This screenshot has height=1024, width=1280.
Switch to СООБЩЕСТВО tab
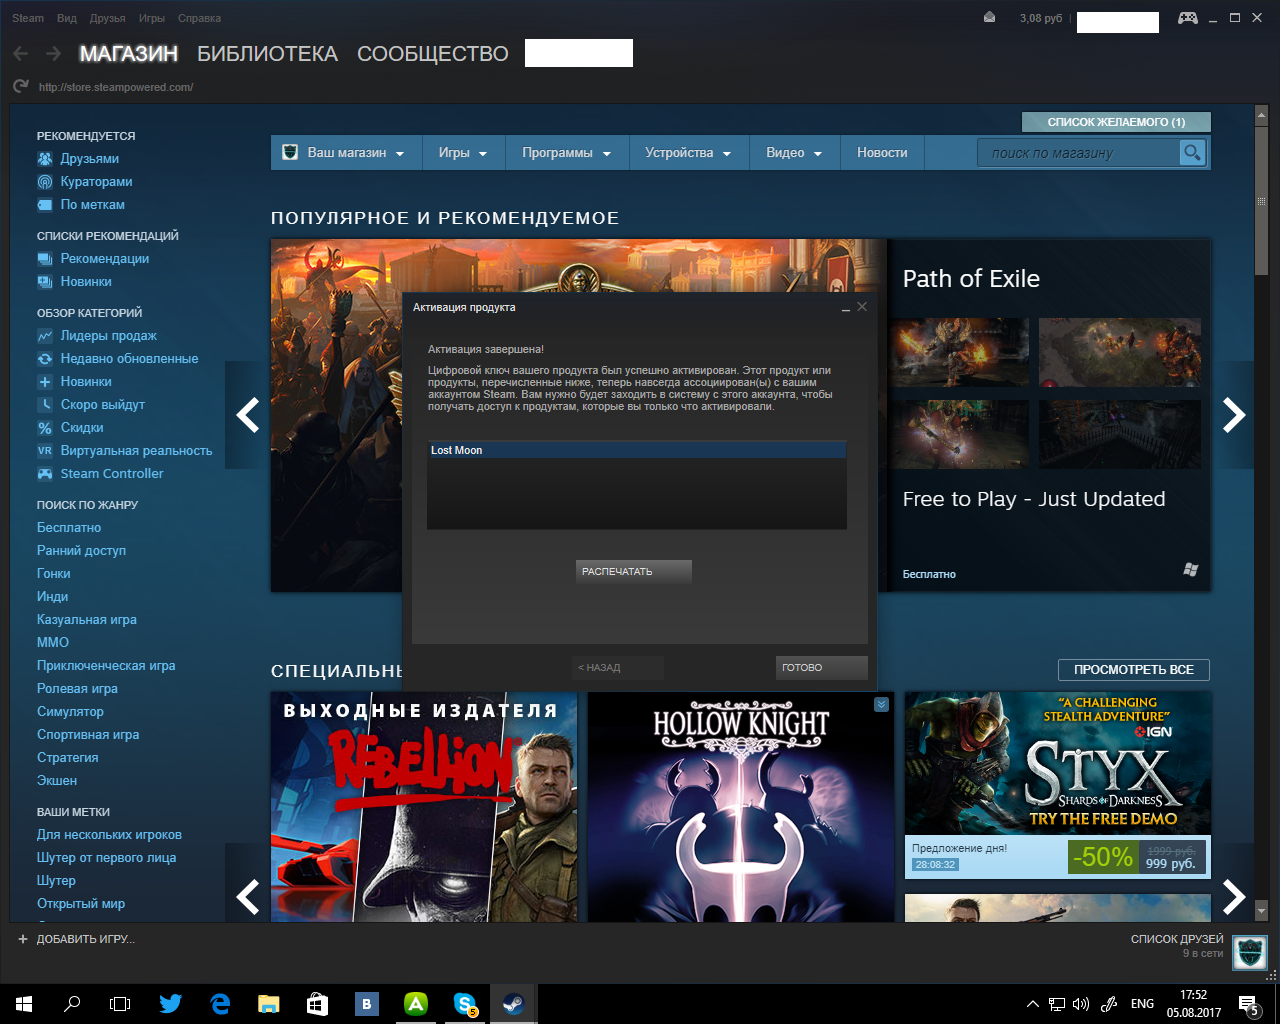point(433,54)
